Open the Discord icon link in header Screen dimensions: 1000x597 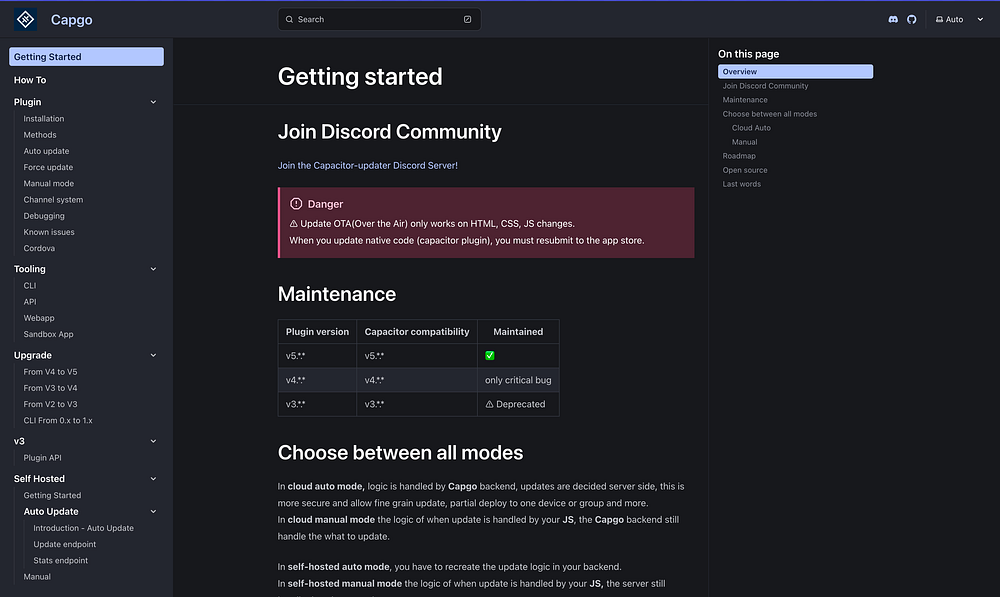point(893,20)
